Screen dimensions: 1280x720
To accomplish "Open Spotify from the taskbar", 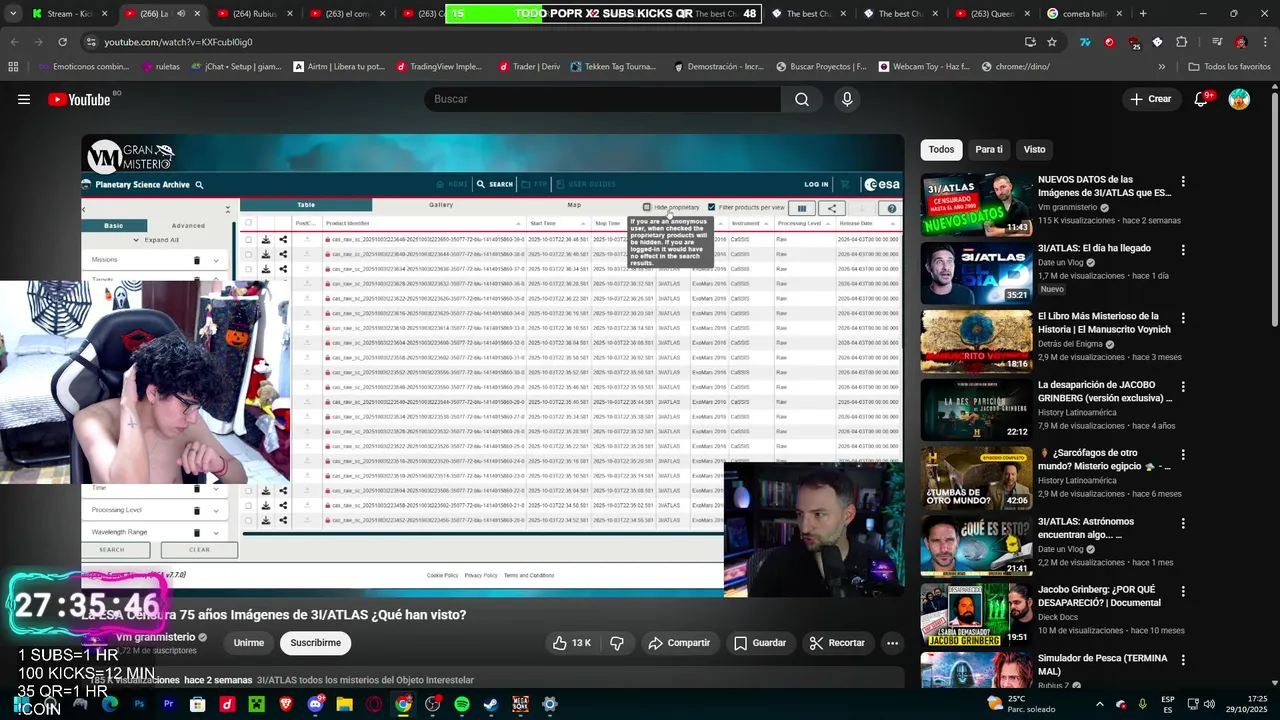I will tap(461, 704).
